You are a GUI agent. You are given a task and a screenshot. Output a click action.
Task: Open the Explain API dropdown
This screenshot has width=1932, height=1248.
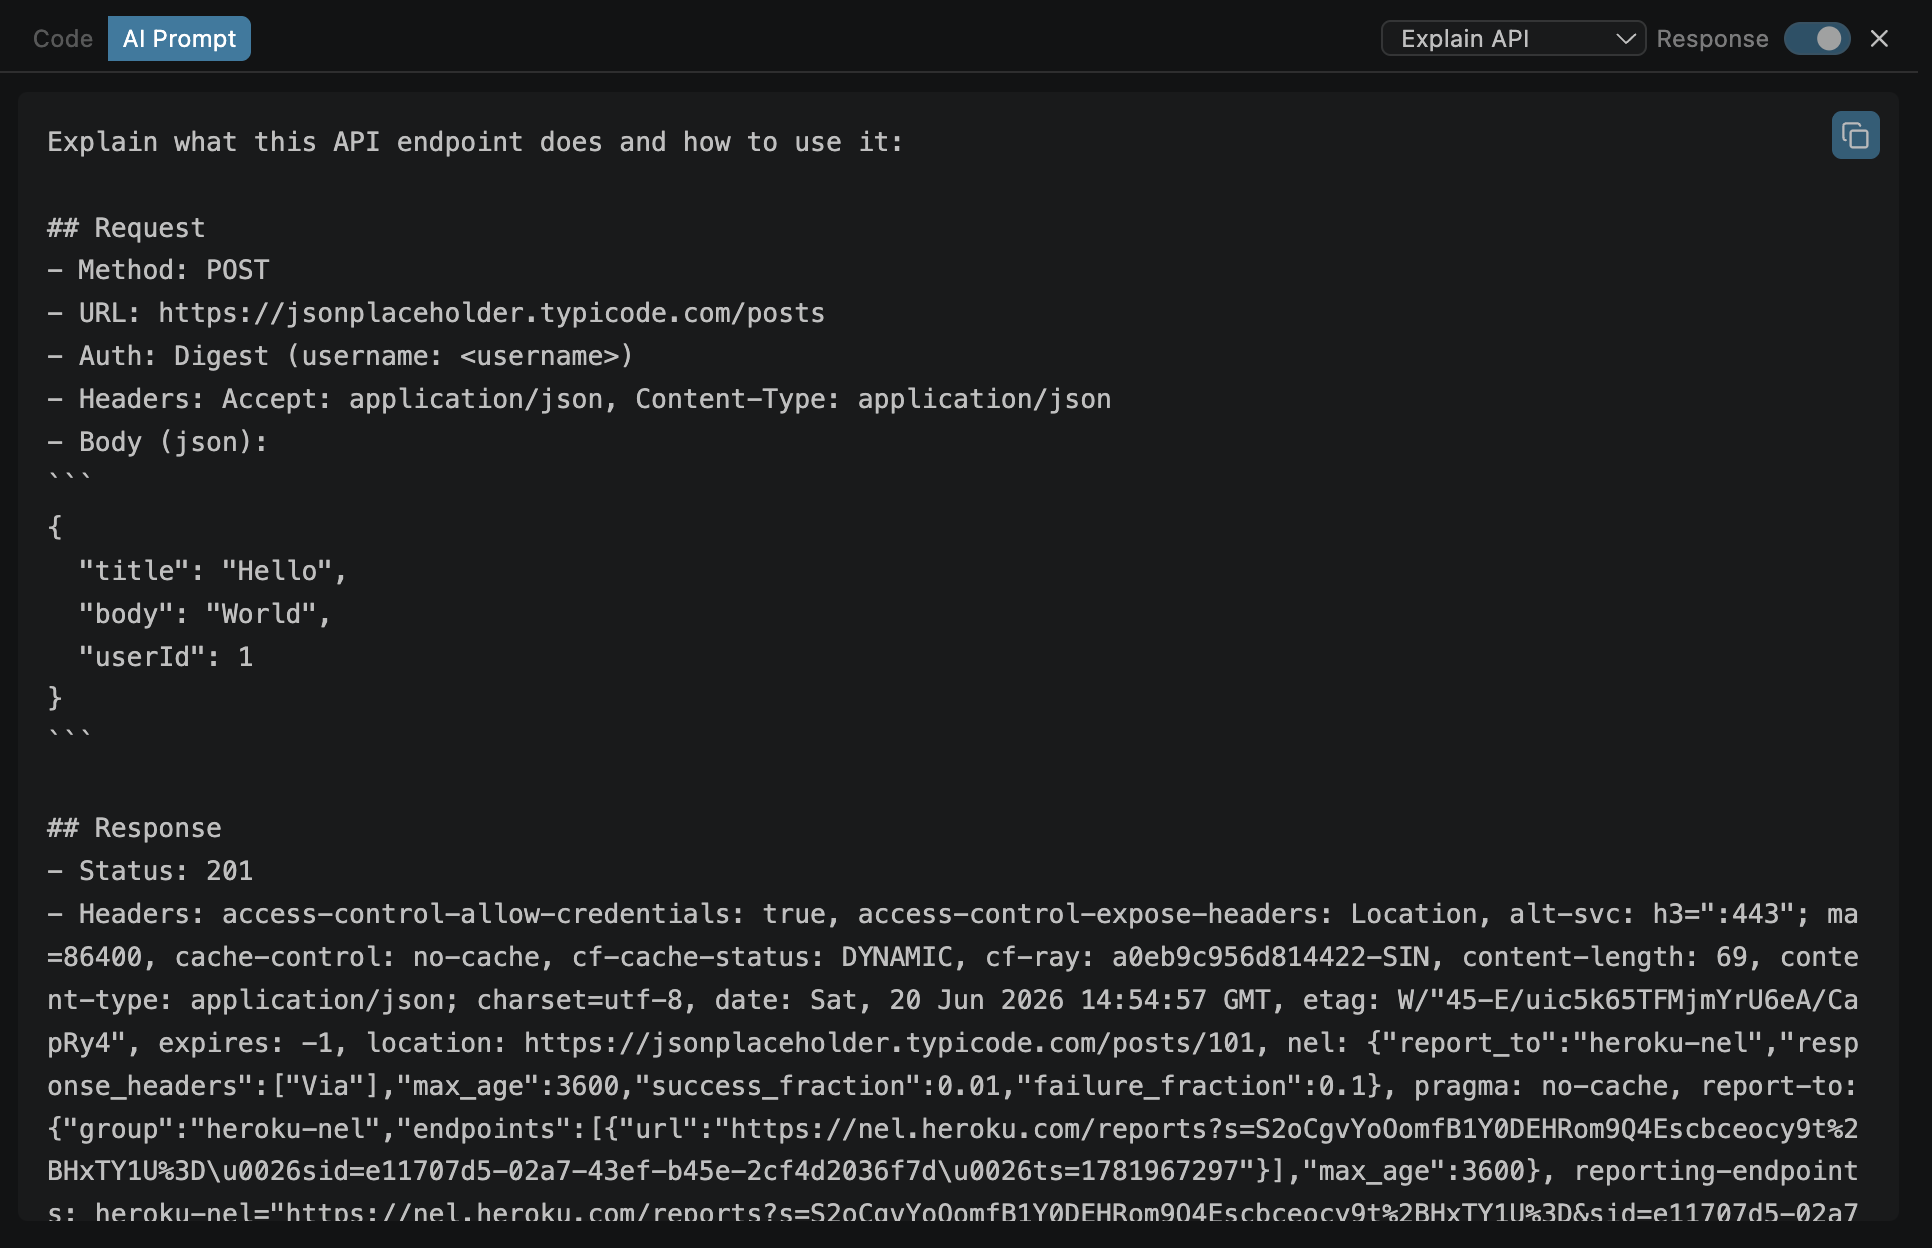click(x=1512, y=39)
